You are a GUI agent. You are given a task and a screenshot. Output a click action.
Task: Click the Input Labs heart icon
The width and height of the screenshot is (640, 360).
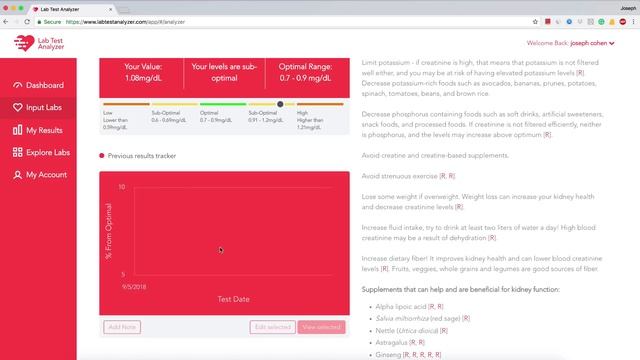tap(17, 107)
